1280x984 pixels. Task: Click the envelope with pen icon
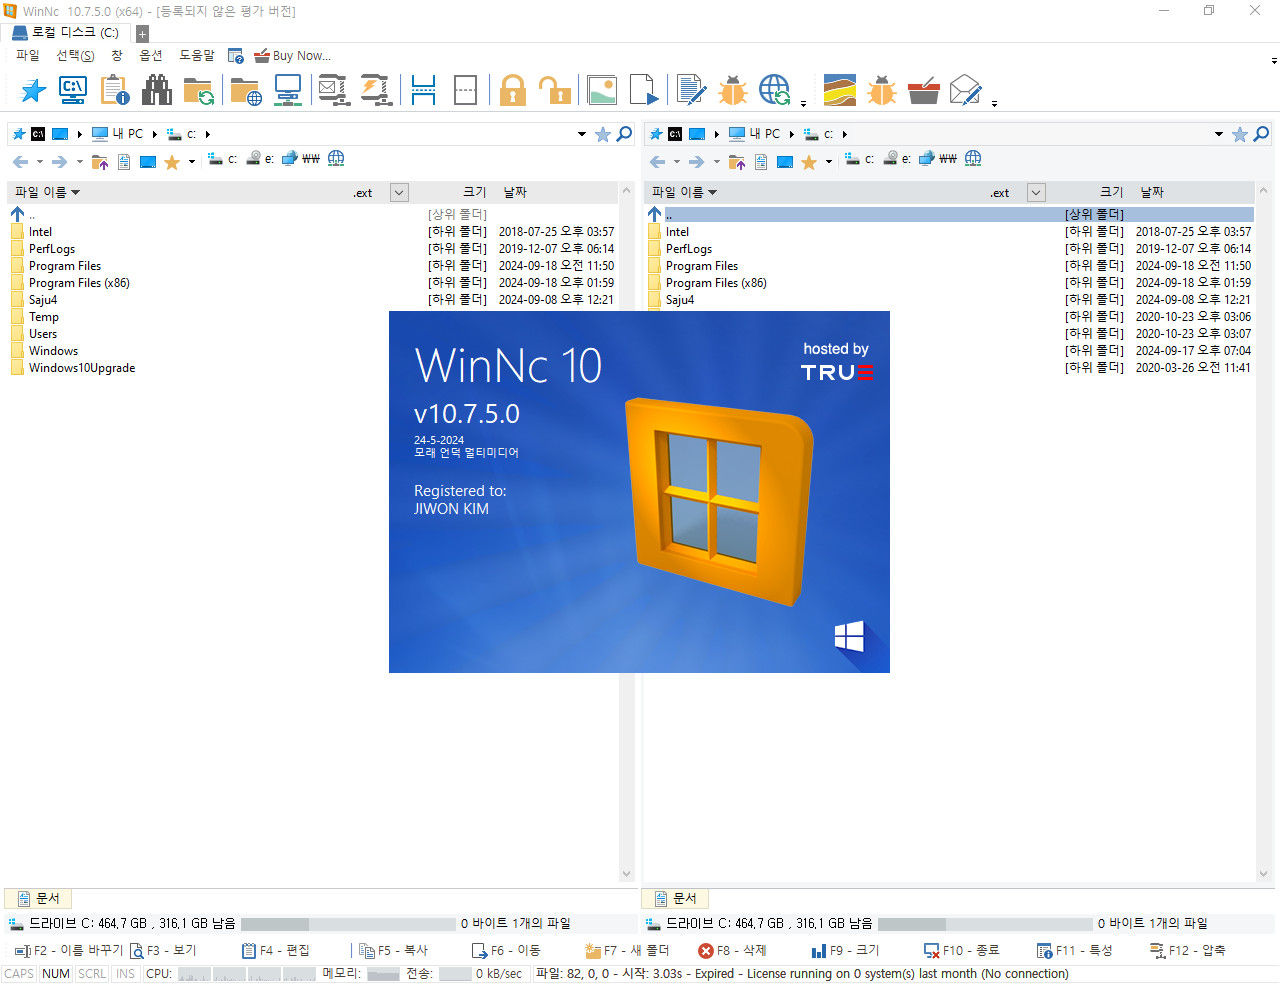coord(965,91)
